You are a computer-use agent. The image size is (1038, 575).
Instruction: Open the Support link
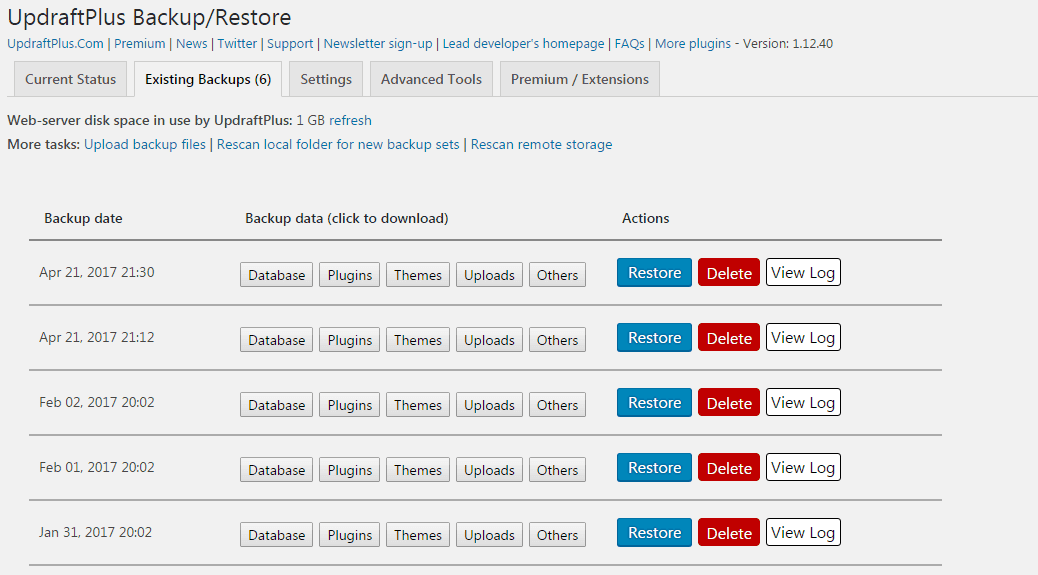click(x=290, y=44)
